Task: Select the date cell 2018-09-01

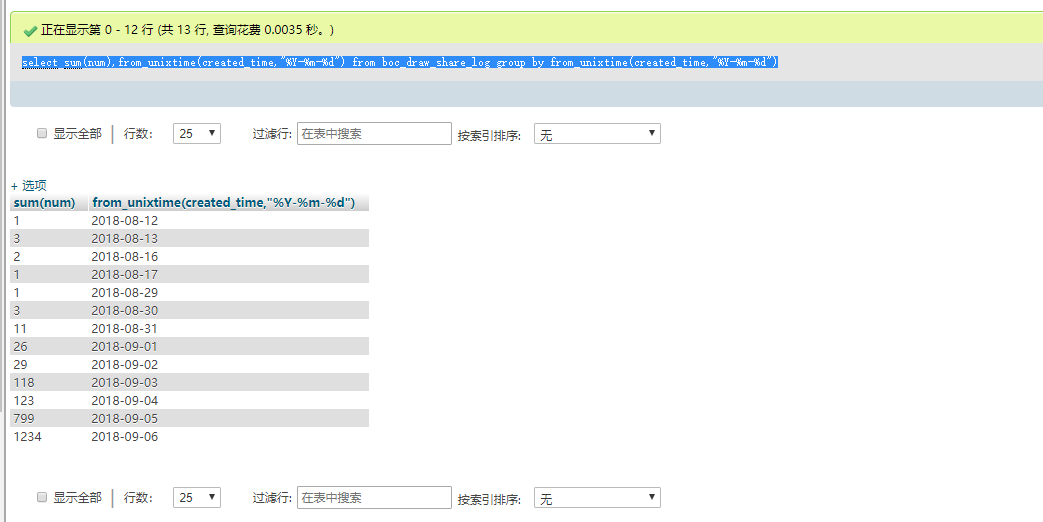Action: point(125,346)
